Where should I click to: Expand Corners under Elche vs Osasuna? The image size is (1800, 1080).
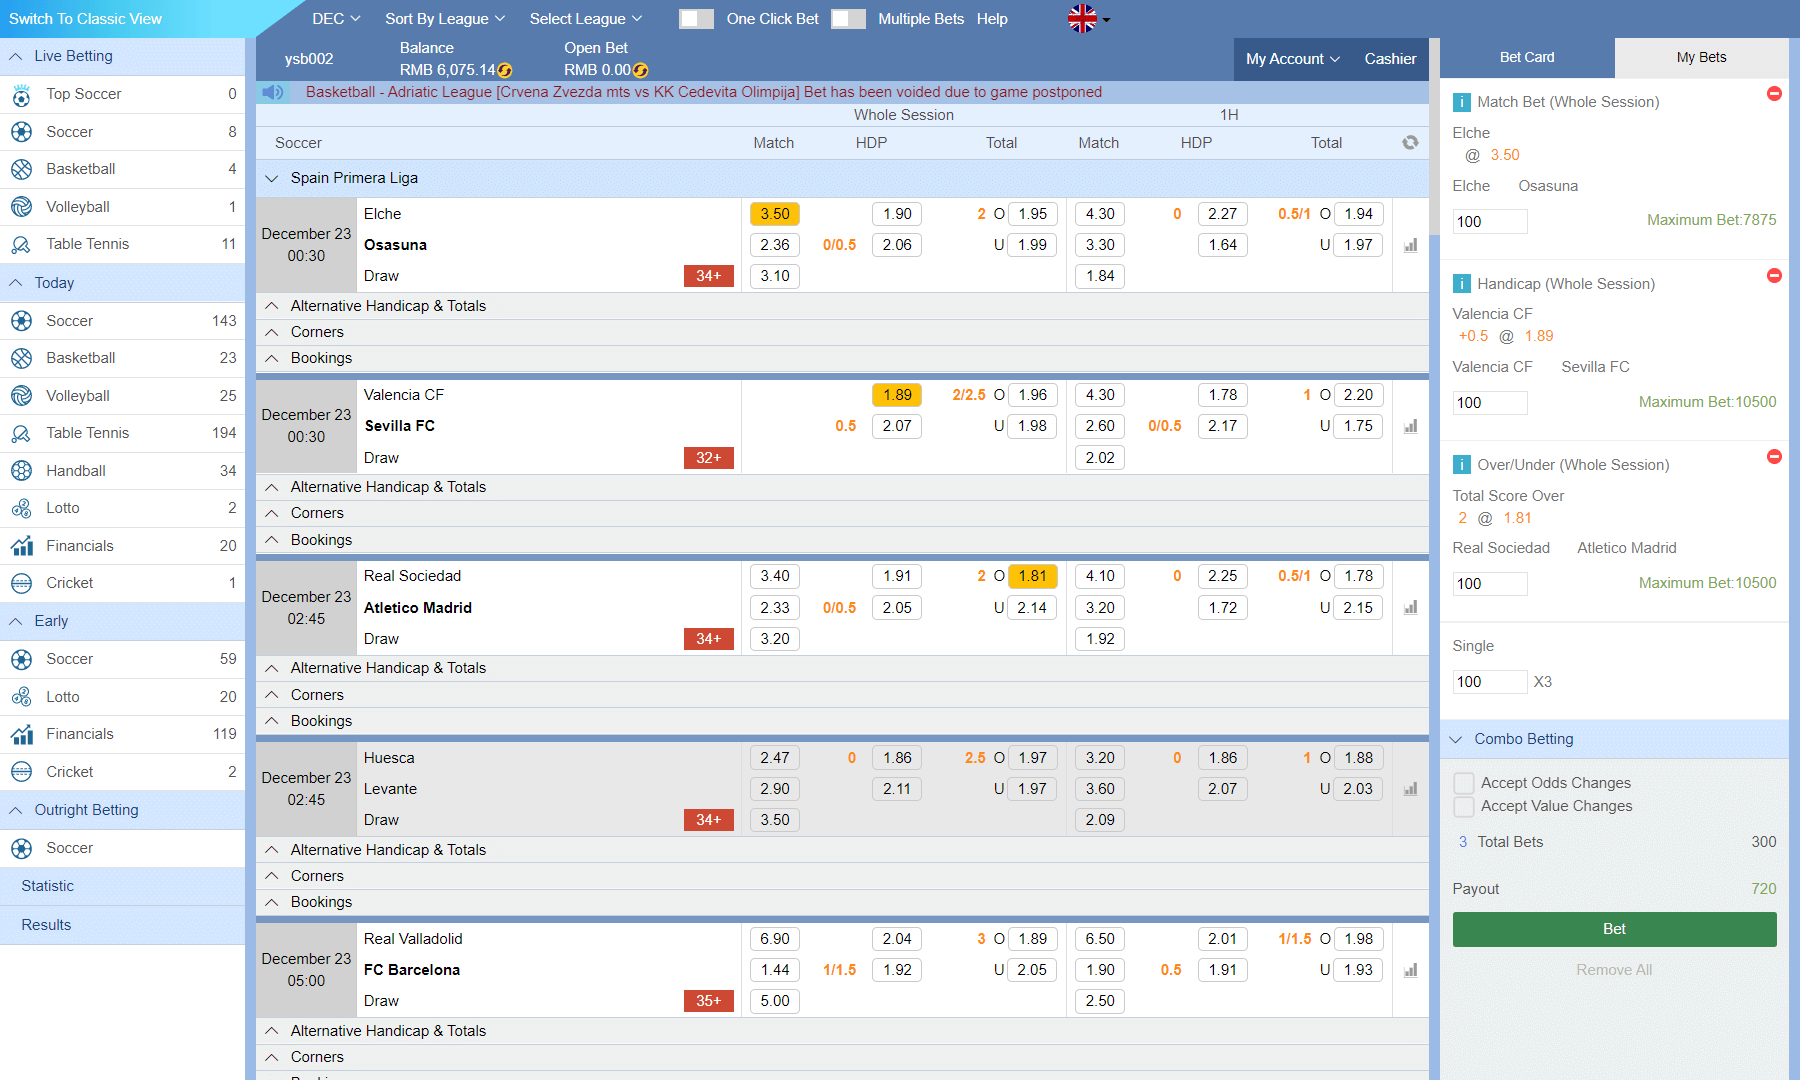pos(842,332)
